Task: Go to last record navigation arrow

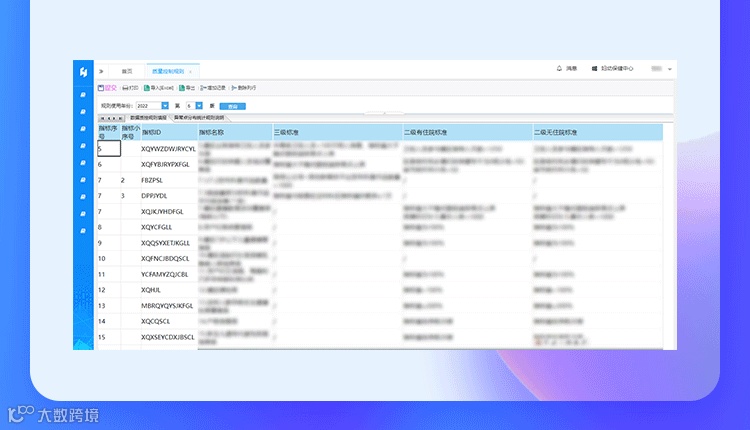Action: point(120,118)
